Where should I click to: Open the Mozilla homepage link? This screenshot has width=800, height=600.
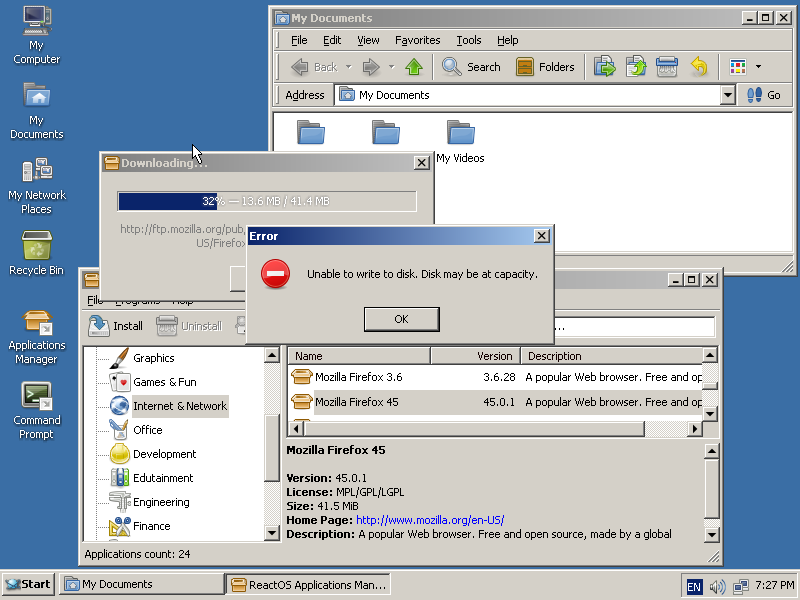coord(429,520)
